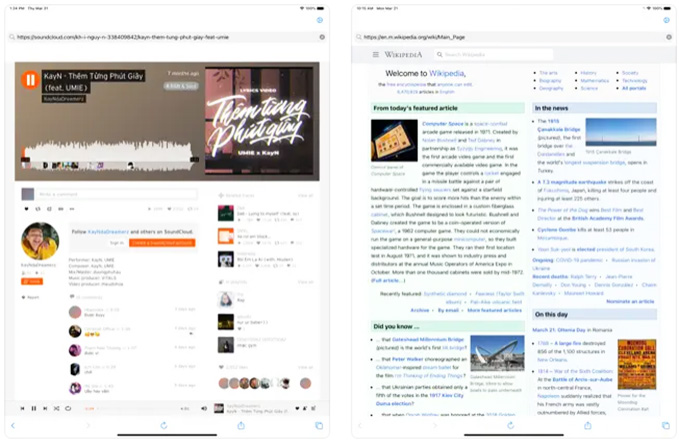This screenshot has height=446, width=679.
Task: Reload page in left browser window
Action: [x=164, y=426]
